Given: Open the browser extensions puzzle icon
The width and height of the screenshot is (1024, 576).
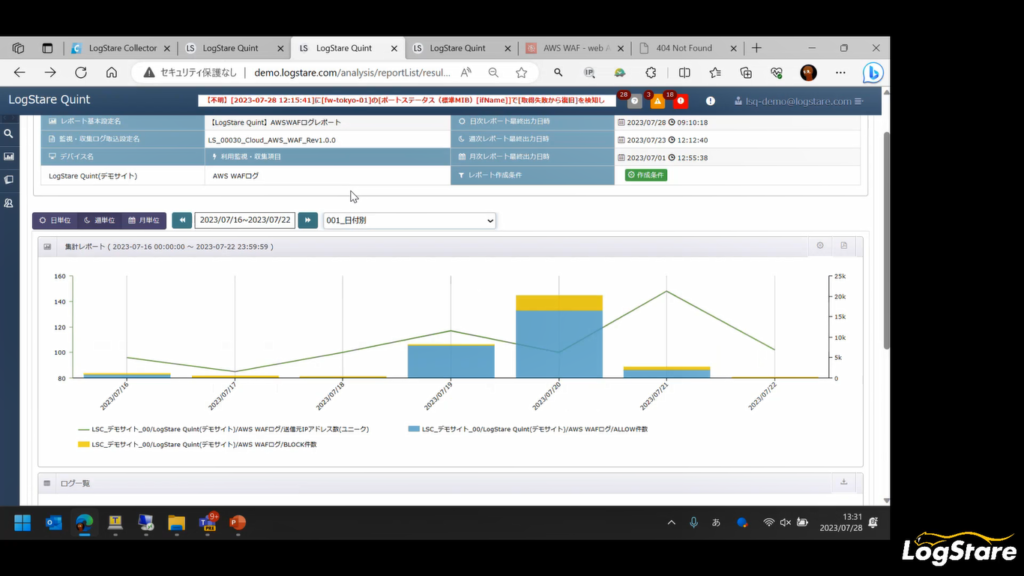Looking at the screenshot, I should click(650, 72).
